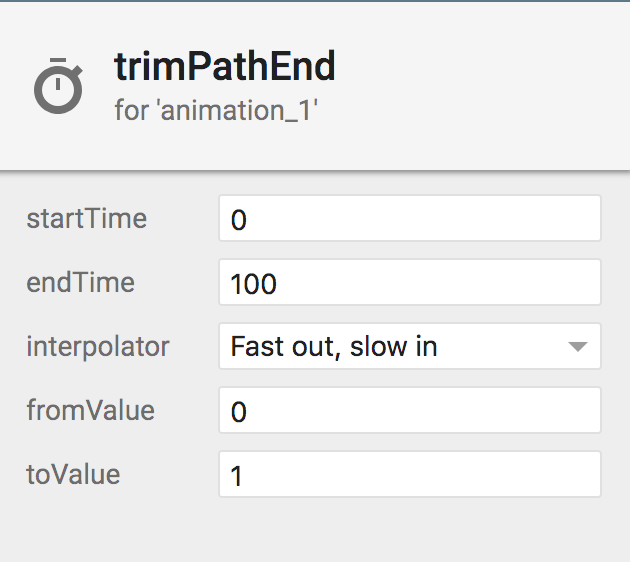This screenshot has width=630, height=562.
Task: Click the interpolator dropdown arrow
Action: coord(578,346)
